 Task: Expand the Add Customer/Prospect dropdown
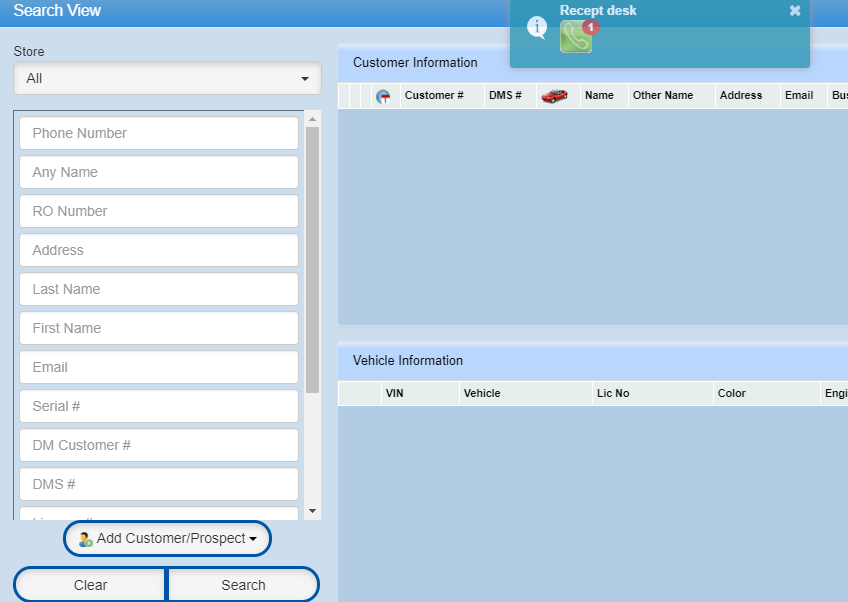[x=167, y=539]
